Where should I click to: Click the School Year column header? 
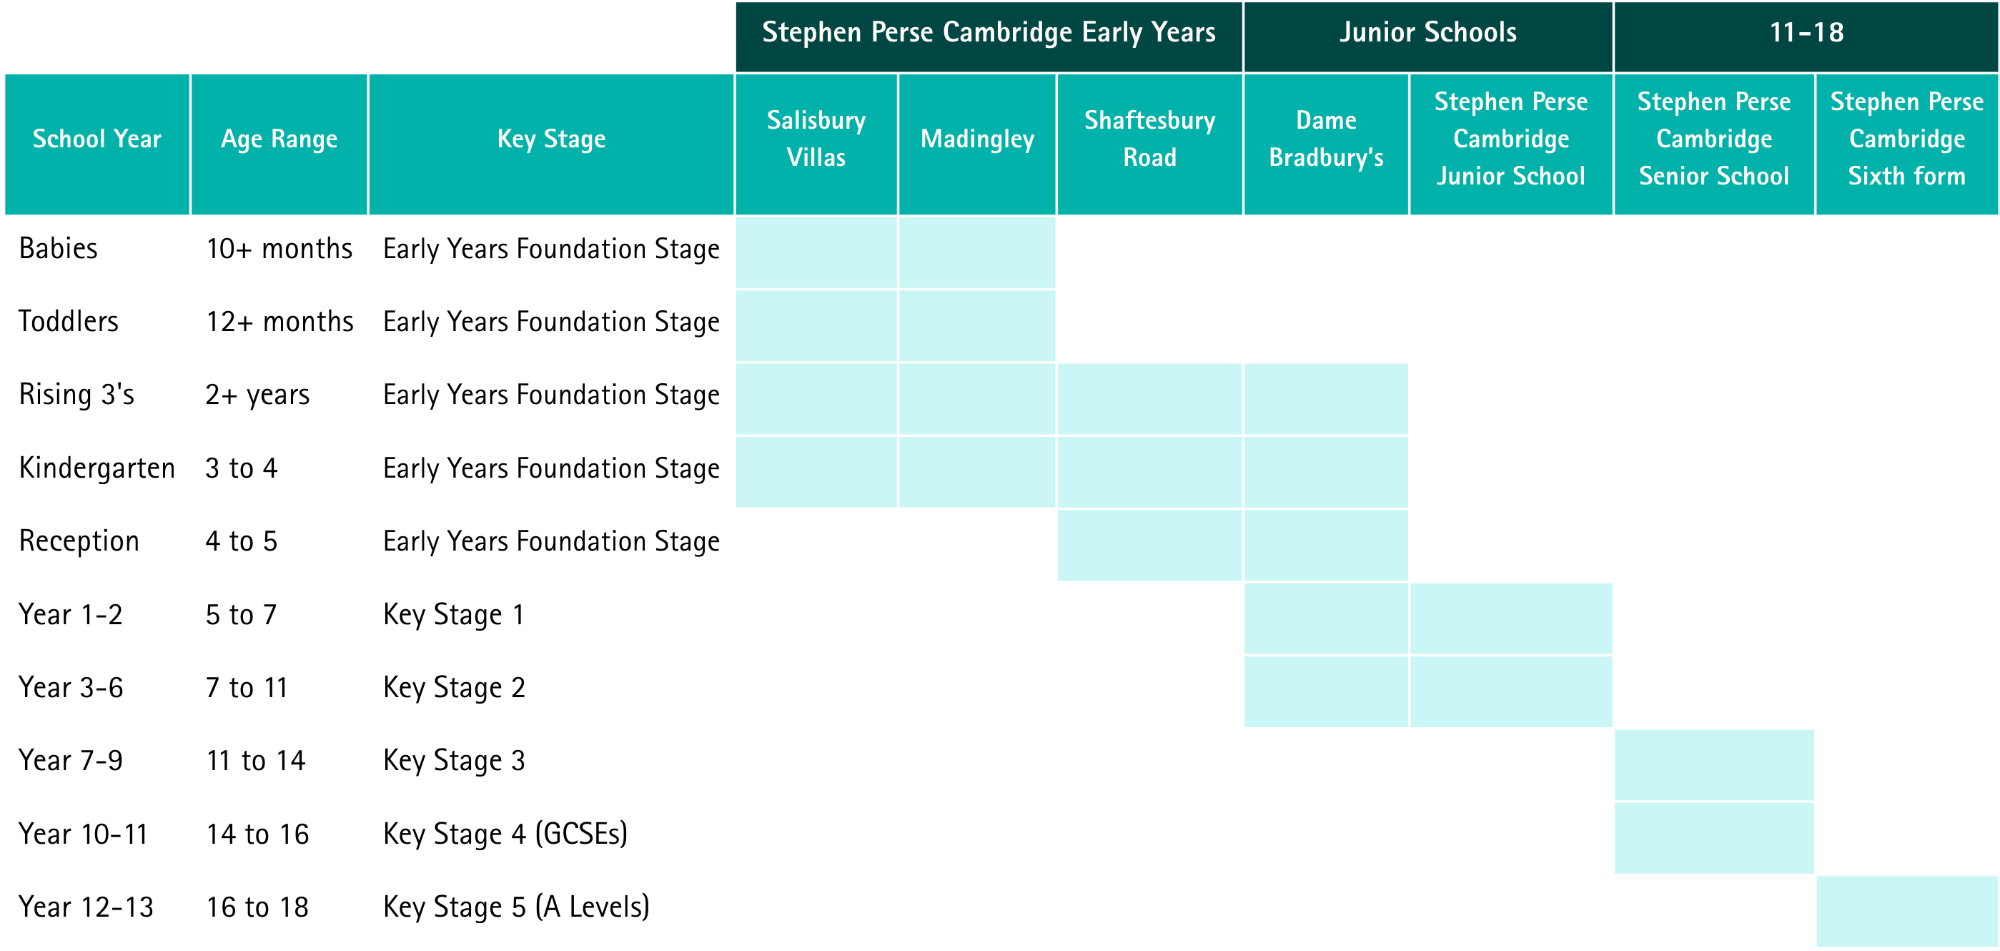97,139
